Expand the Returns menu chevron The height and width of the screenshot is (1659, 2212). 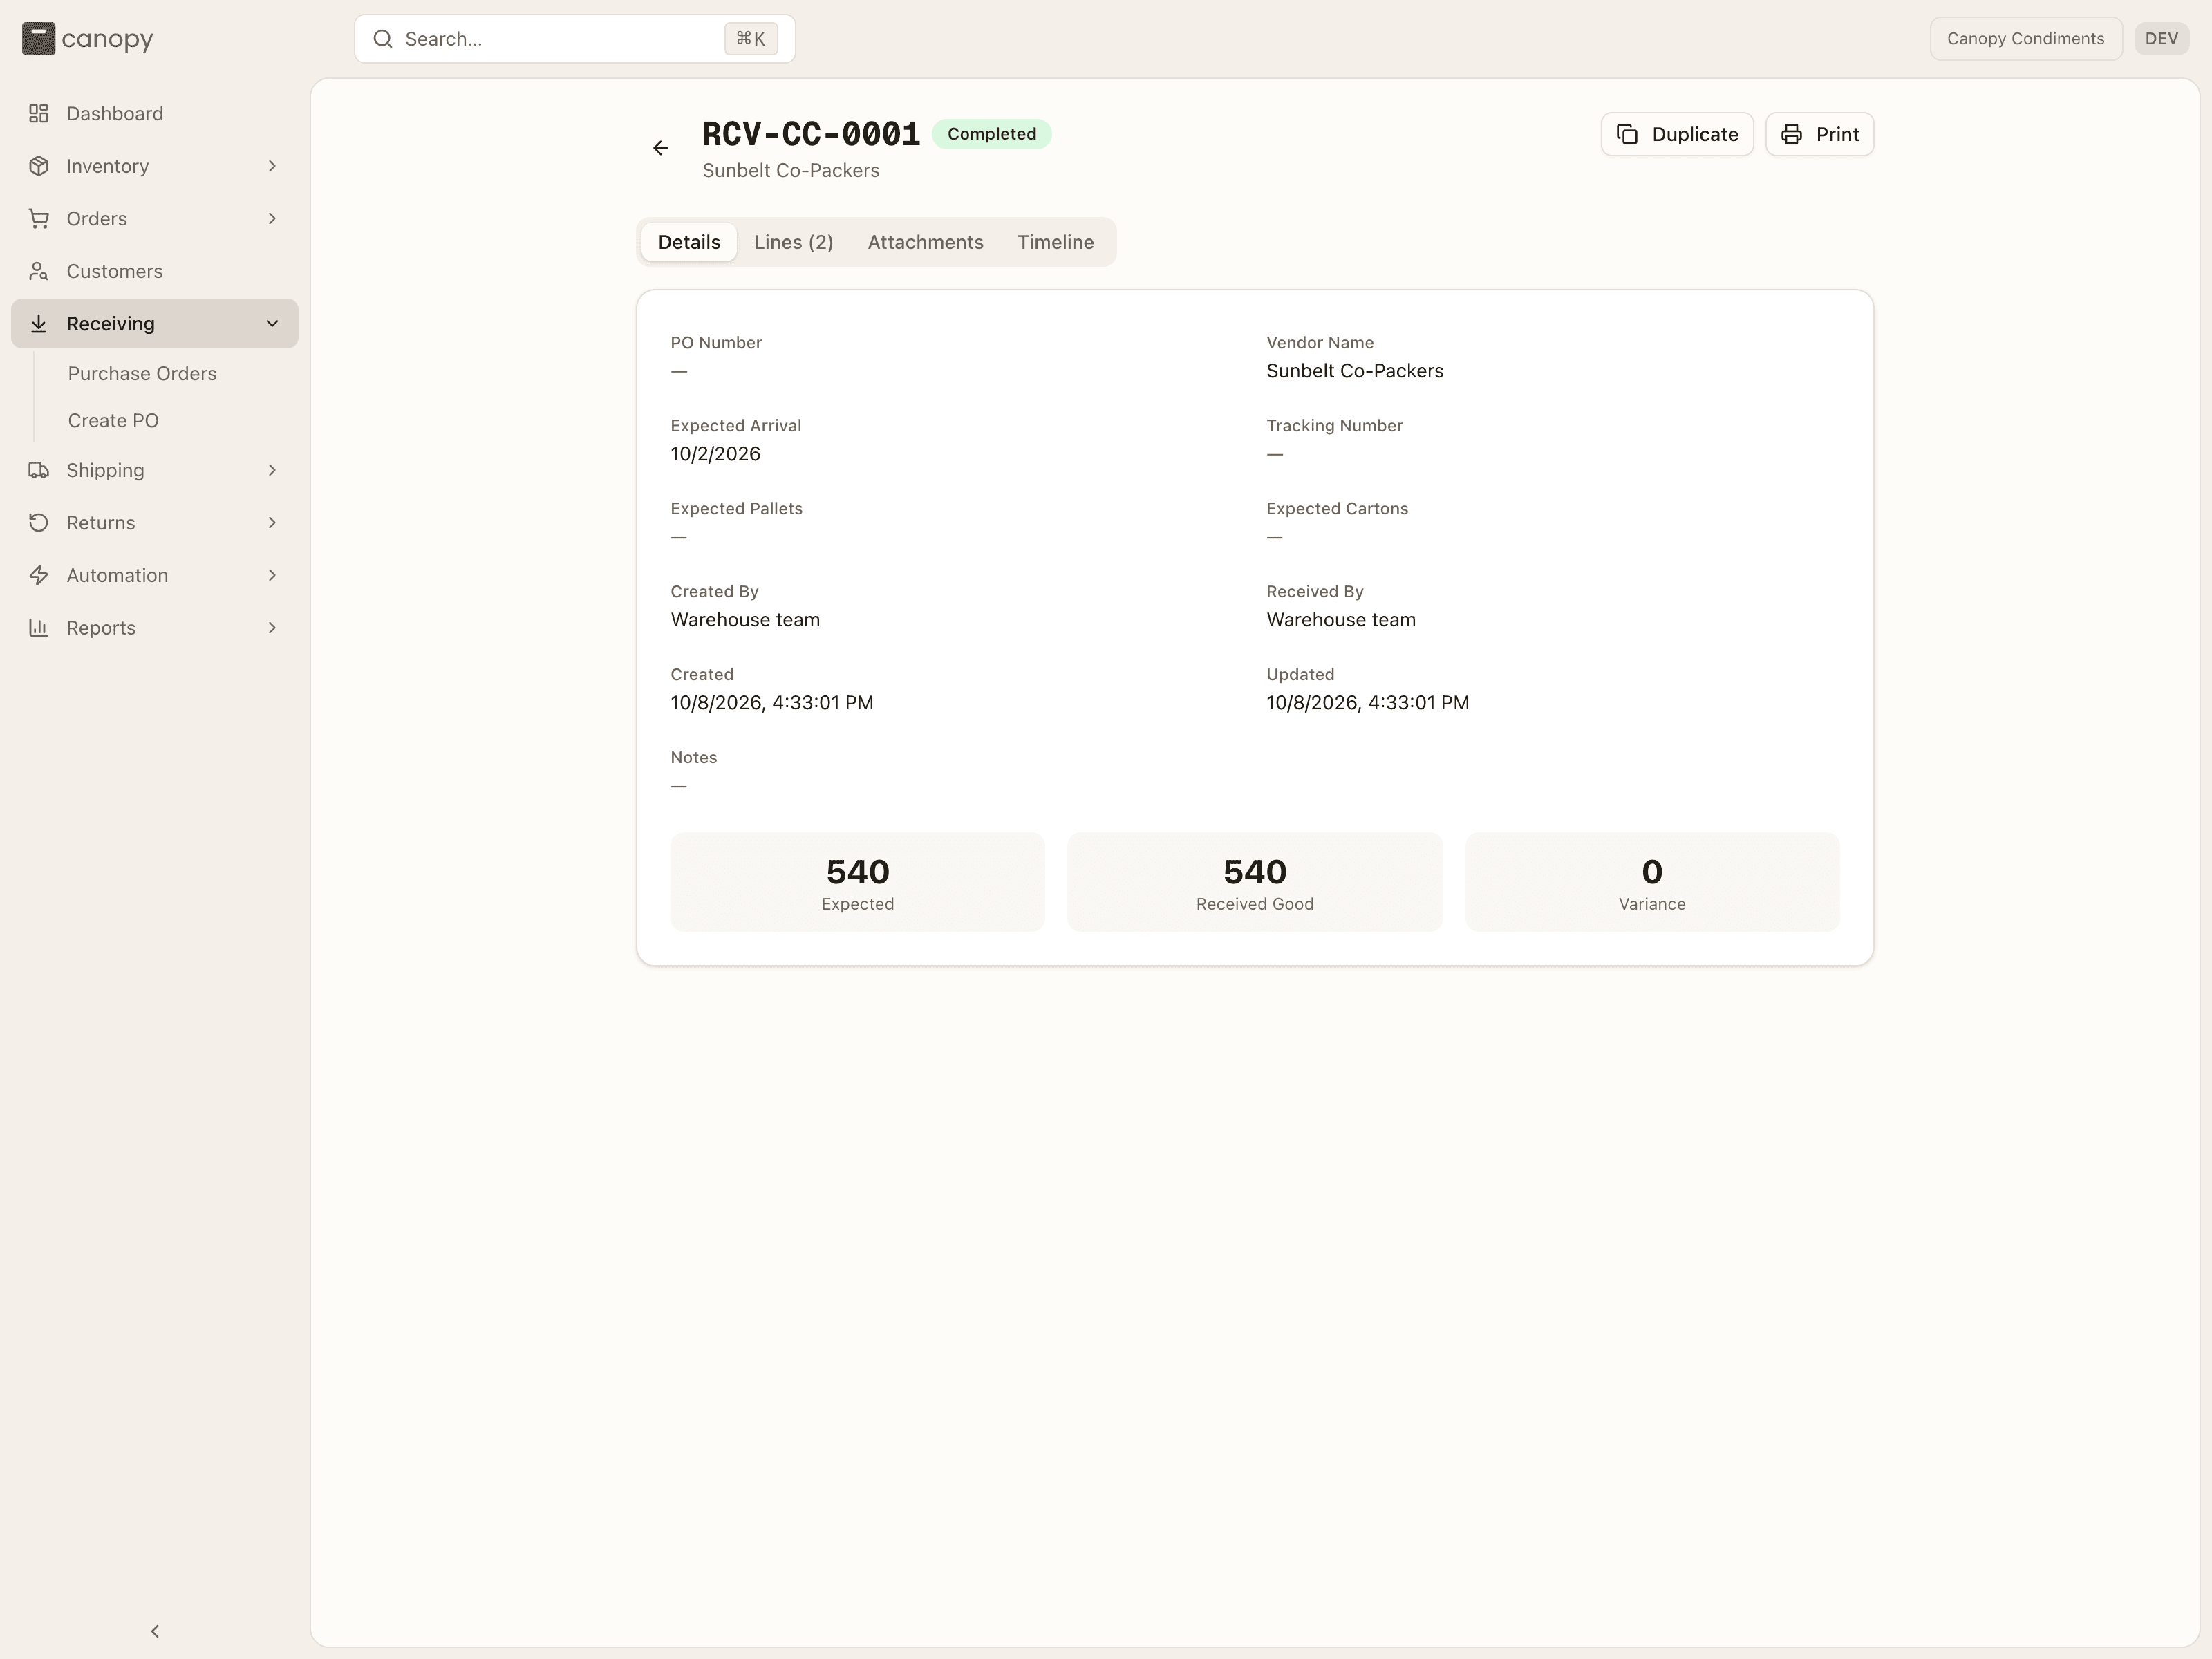pos(272,522)
